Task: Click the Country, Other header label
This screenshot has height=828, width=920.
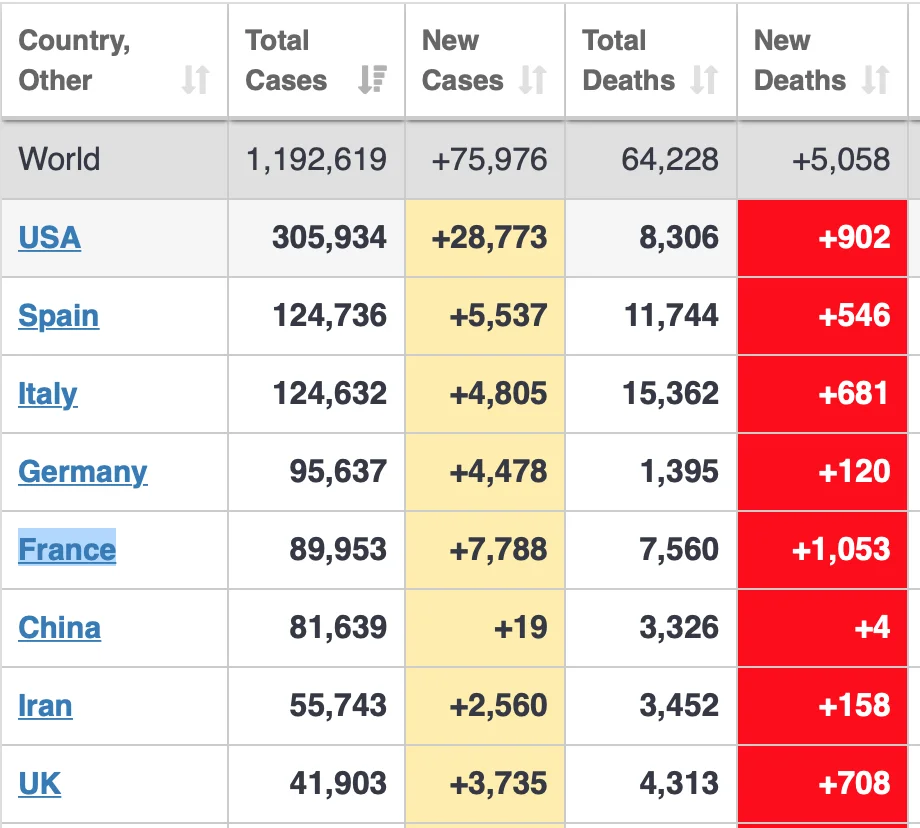Action: coord(74,60)
